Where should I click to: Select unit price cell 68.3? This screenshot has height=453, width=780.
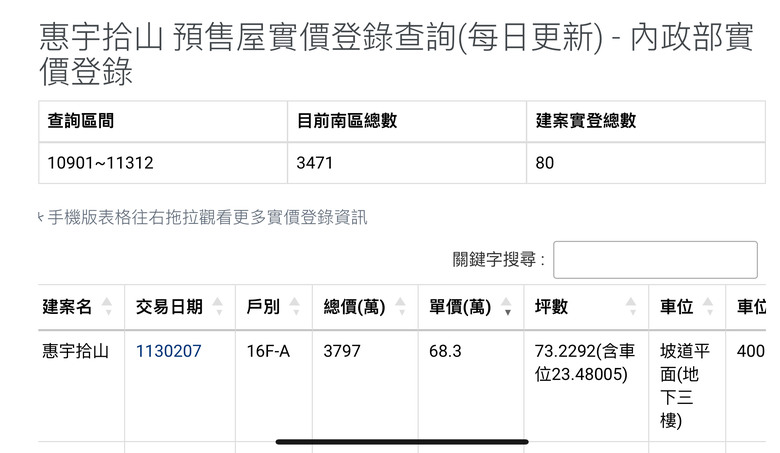pos(471,386)
